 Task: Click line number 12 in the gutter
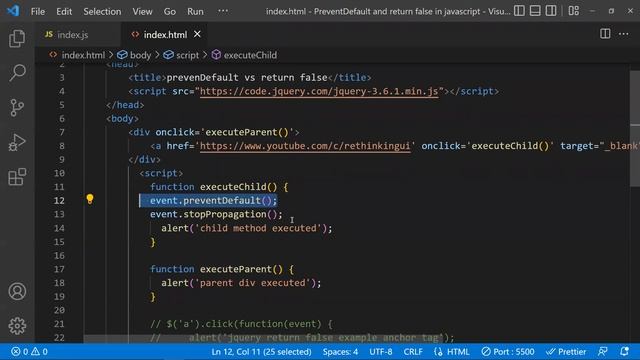[x=59, y=200]
